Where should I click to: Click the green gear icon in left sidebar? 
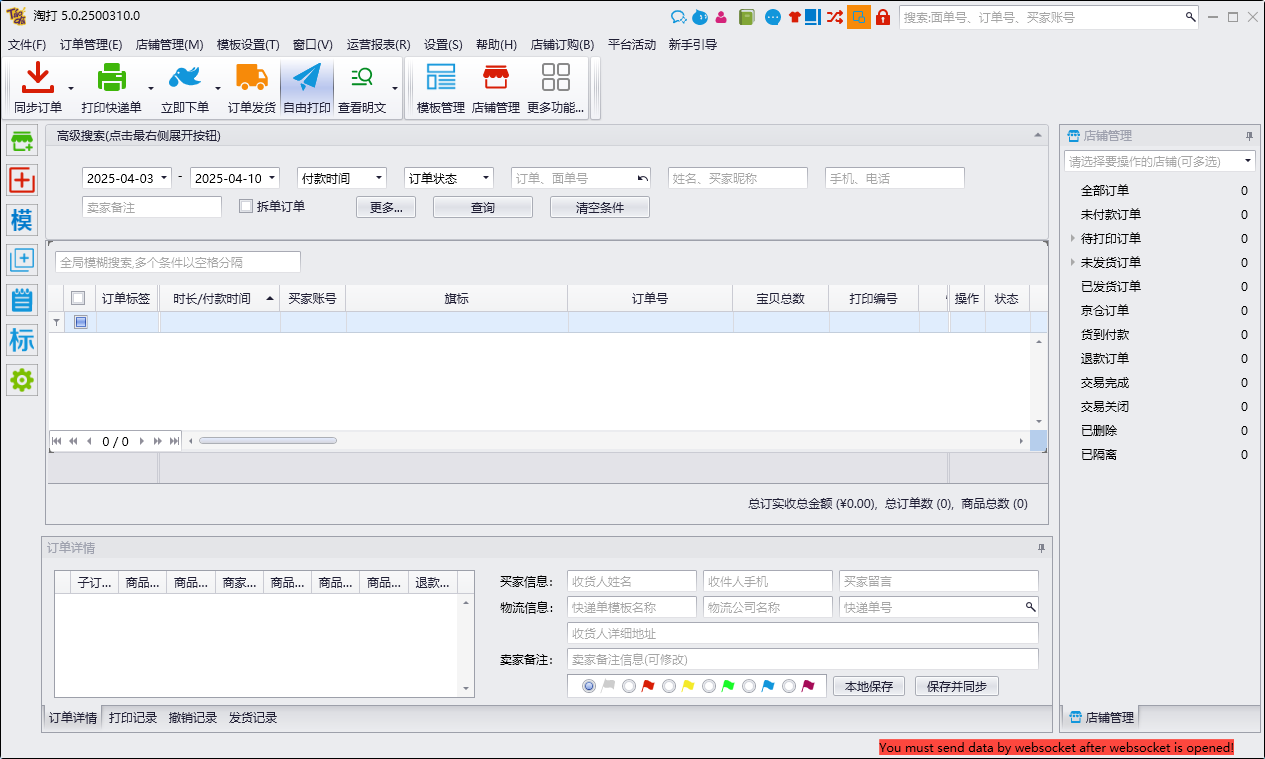tap(22, 380)
